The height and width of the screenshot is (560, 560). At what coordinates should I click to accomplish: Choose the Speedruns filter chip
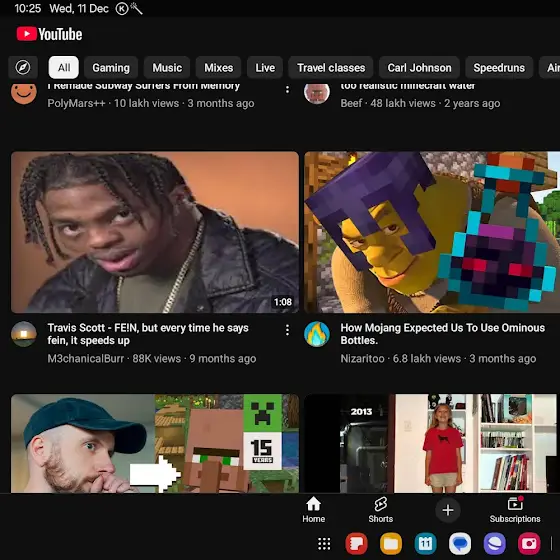(x=499, y=68)
